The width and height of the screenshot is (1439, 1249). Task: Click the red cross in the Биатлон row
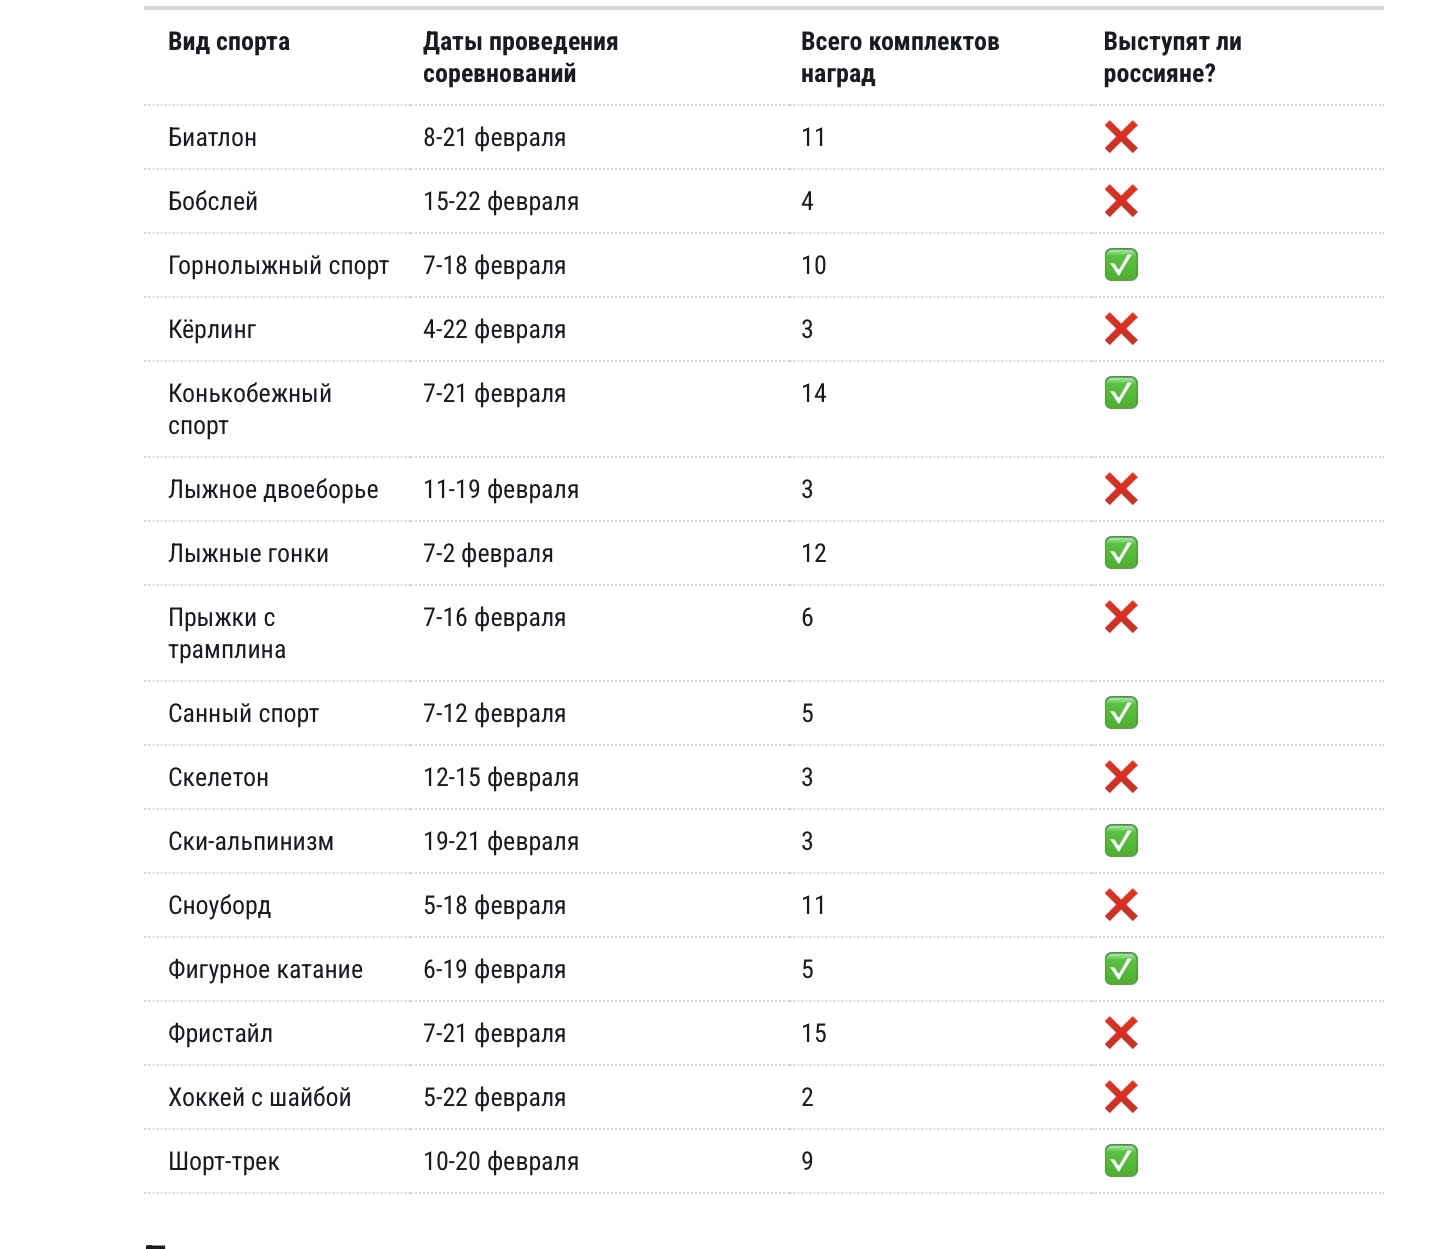[x=1120, y=137]
